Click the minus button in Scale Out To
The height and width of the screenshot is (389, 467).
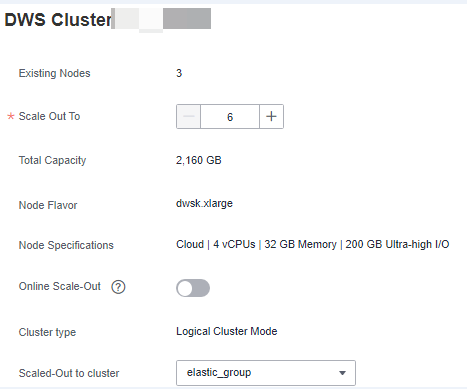click(x=188, y=116)
